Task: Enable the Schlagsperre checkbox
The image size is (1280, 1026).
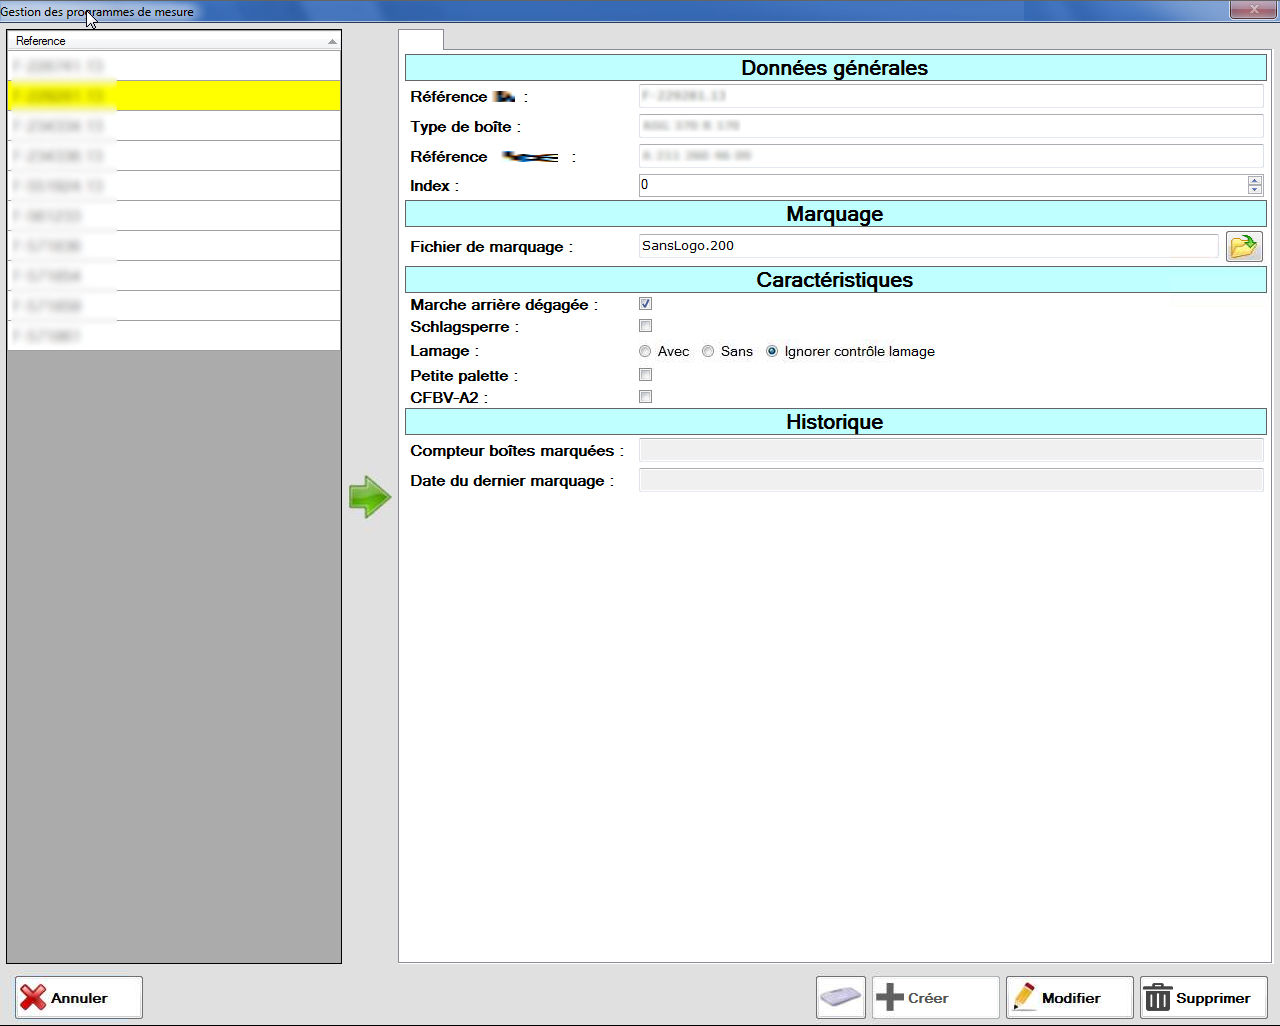Action: click(645, 326)
